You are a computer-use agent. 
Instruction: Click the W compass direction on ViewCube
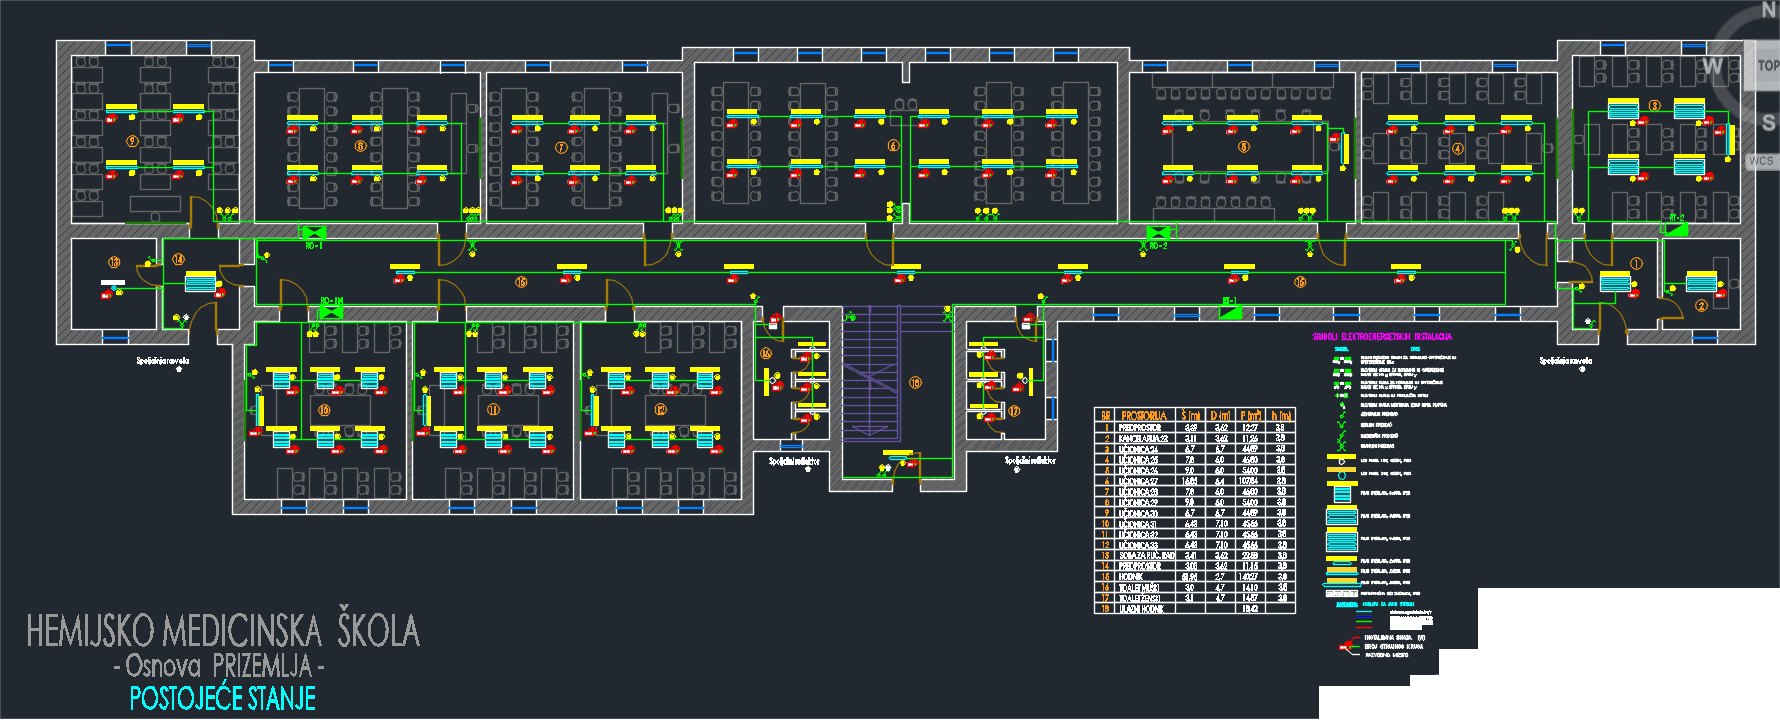point(1713,67)
